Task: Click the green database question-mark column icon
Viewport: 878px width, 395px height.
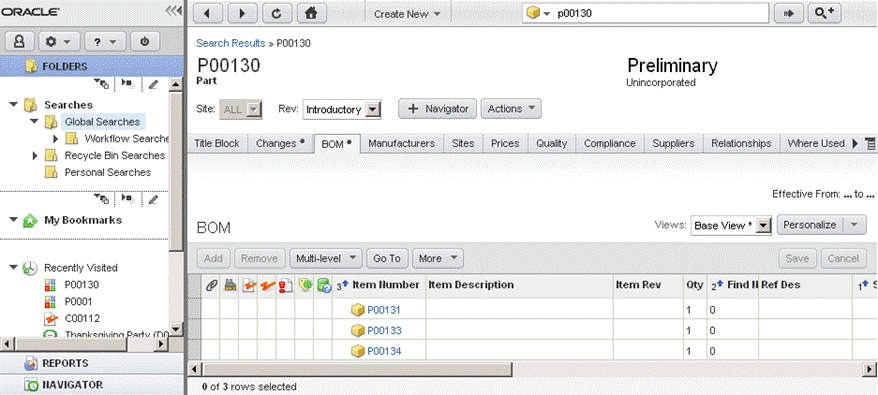Action: coord(324,285)
